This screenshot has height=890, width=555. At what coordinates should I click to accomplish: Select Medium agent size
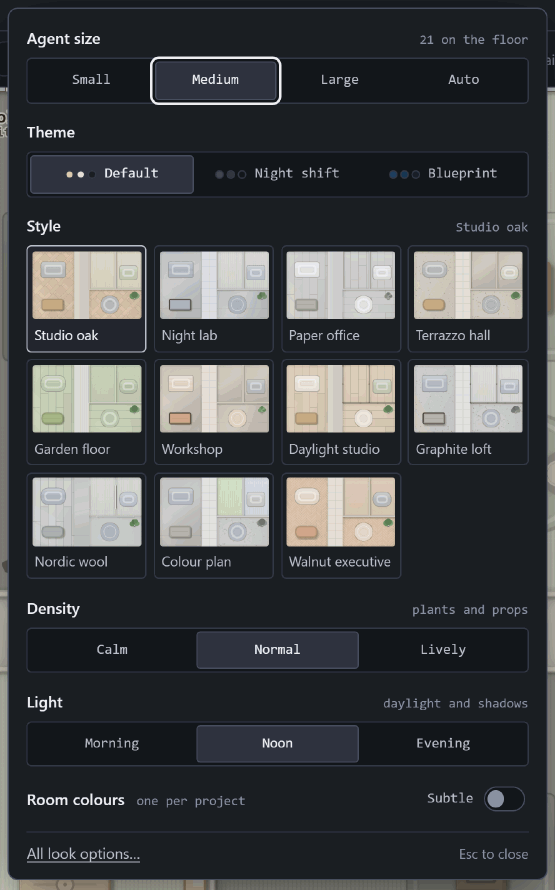(x=216, y=80)
